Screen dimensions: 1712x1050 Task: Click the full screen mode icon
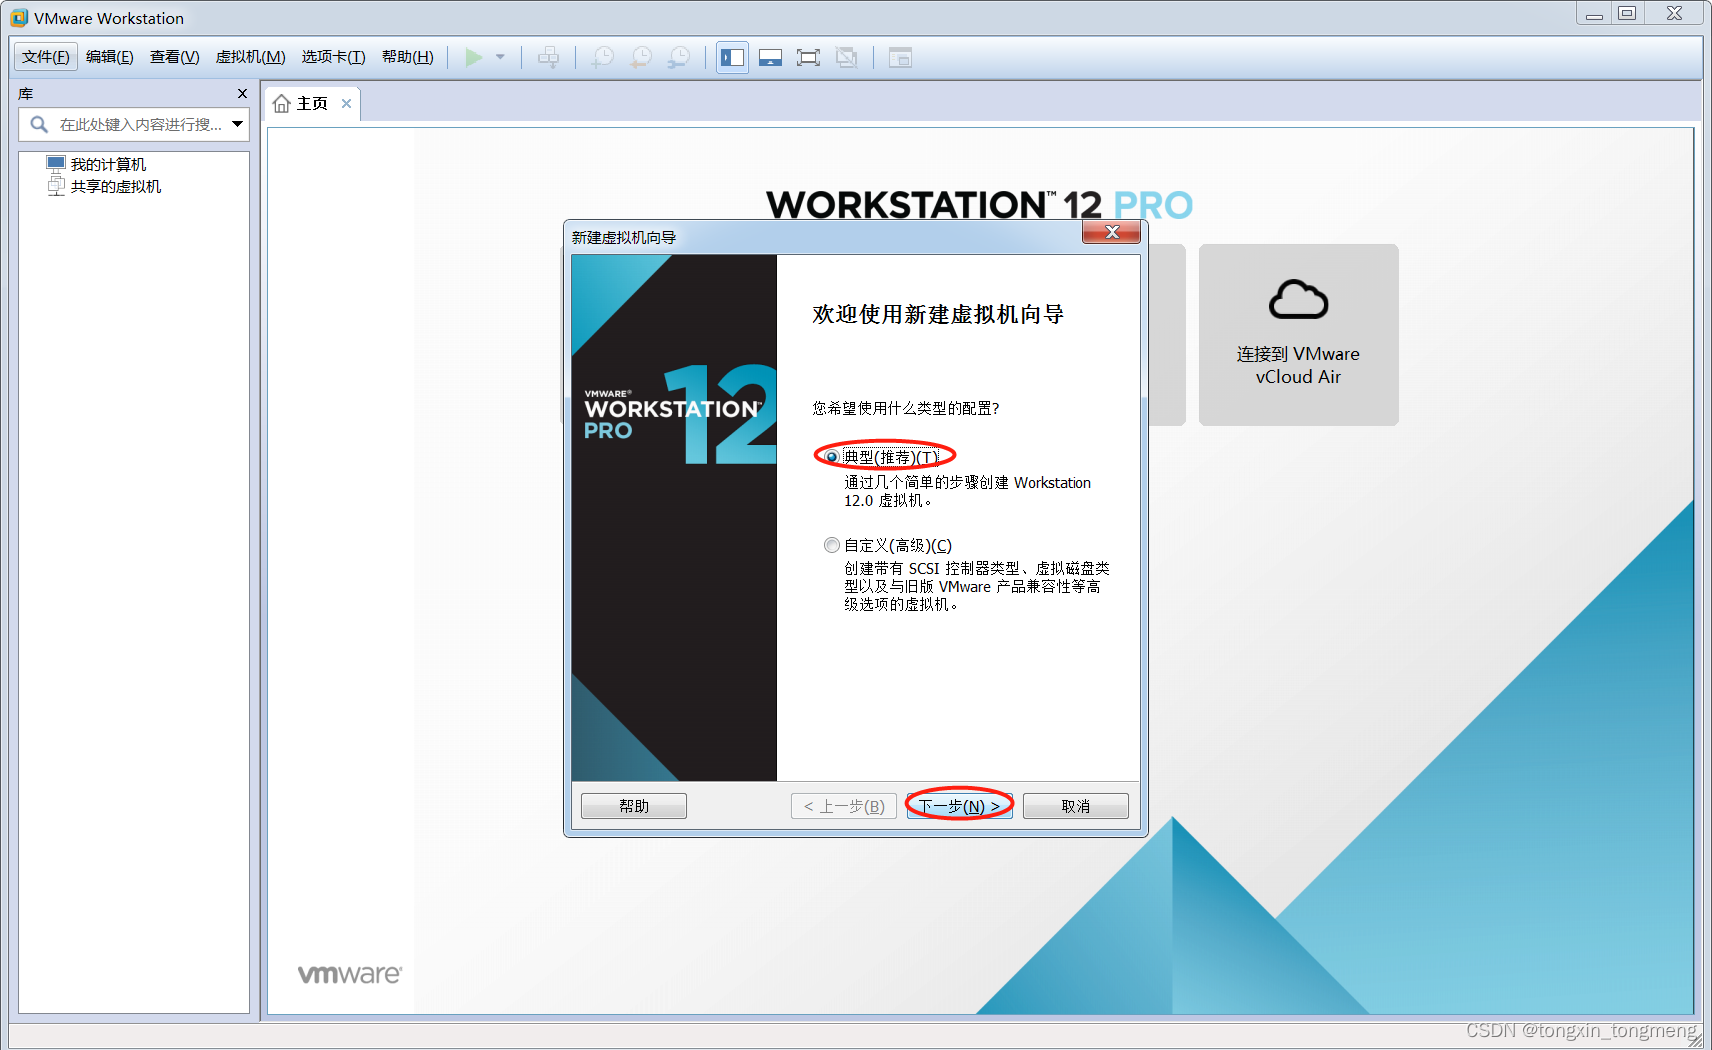pyautogui.click(x=808, y=58)
